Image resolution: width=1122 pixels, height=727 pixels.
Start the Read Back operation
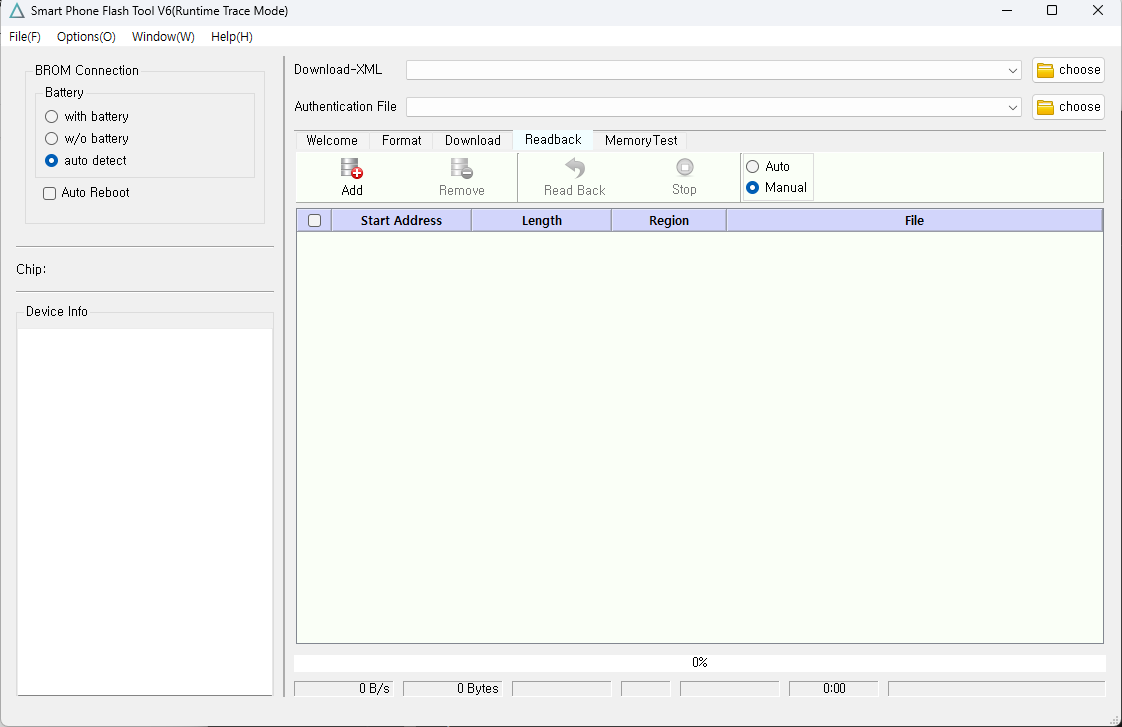coord(575,177)
